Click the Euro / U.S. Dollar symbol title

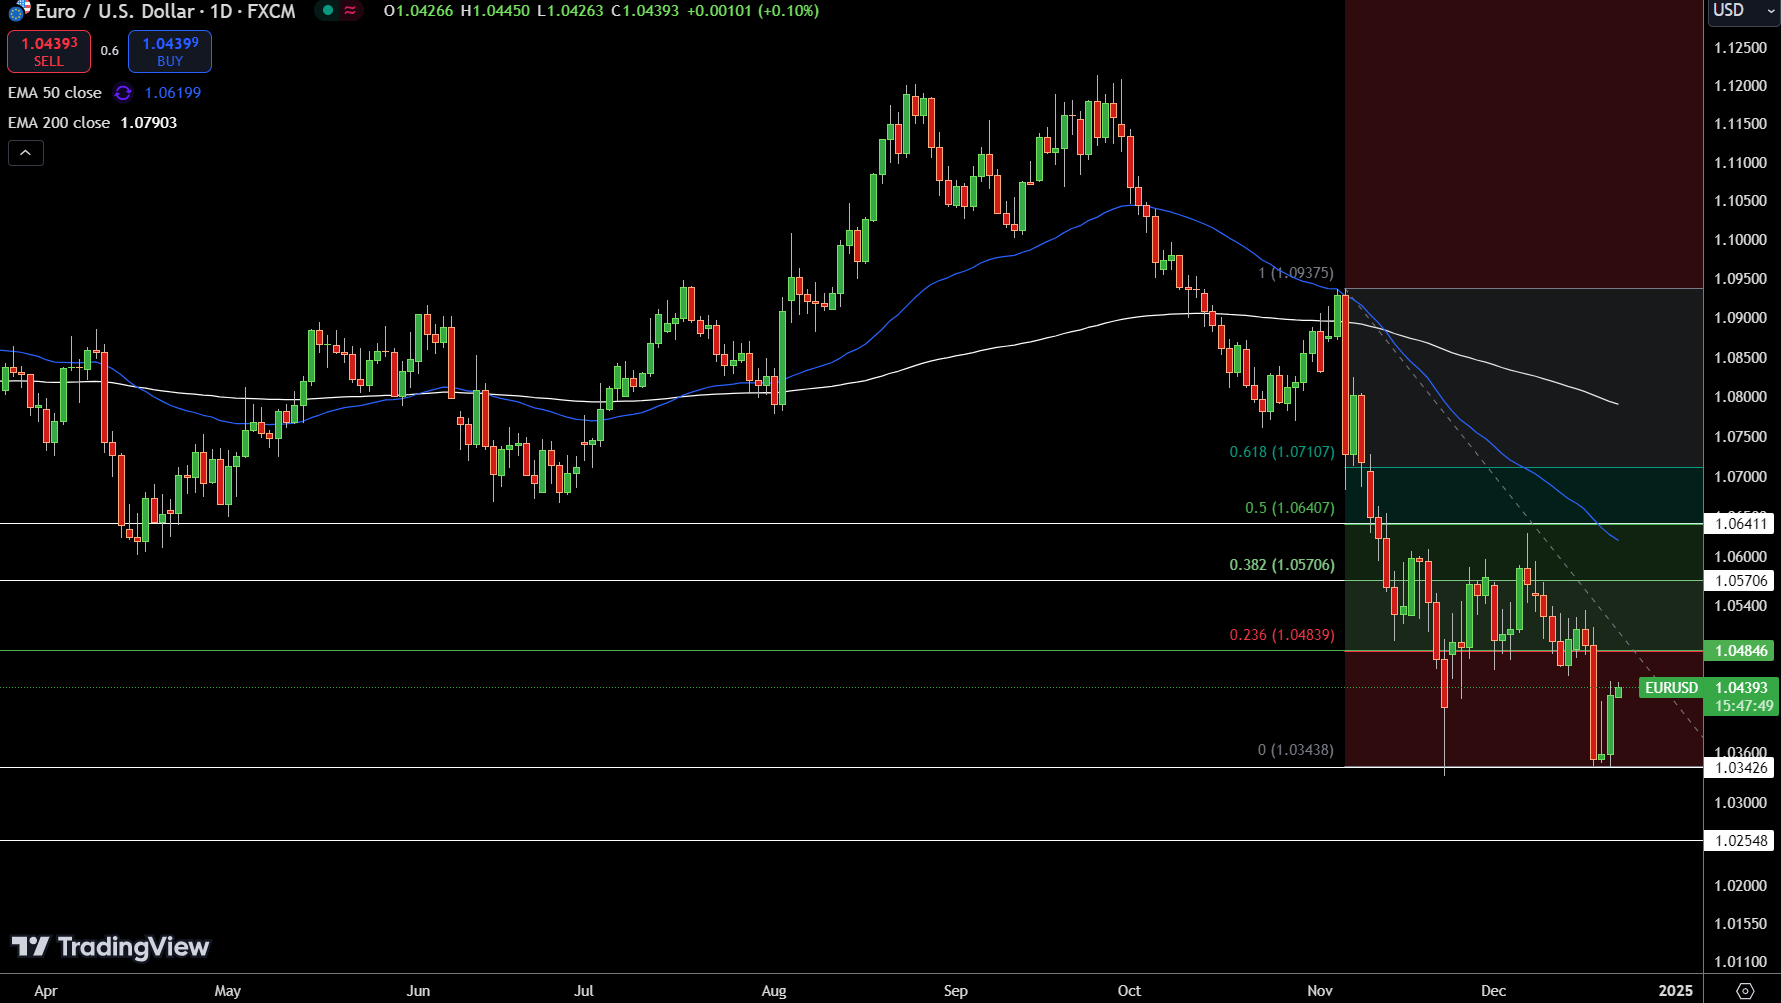coord(166,11)
